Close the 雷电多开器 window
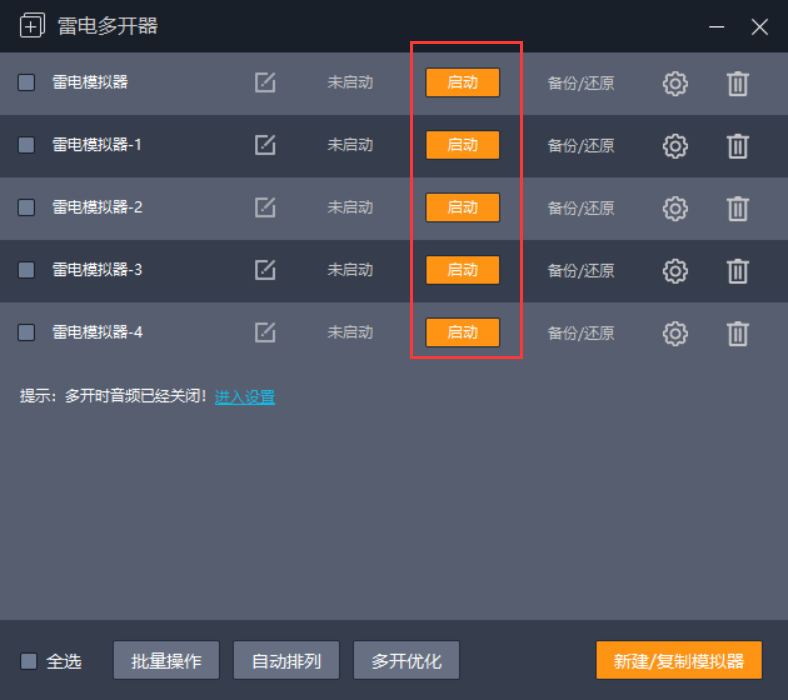 (760, 27)
